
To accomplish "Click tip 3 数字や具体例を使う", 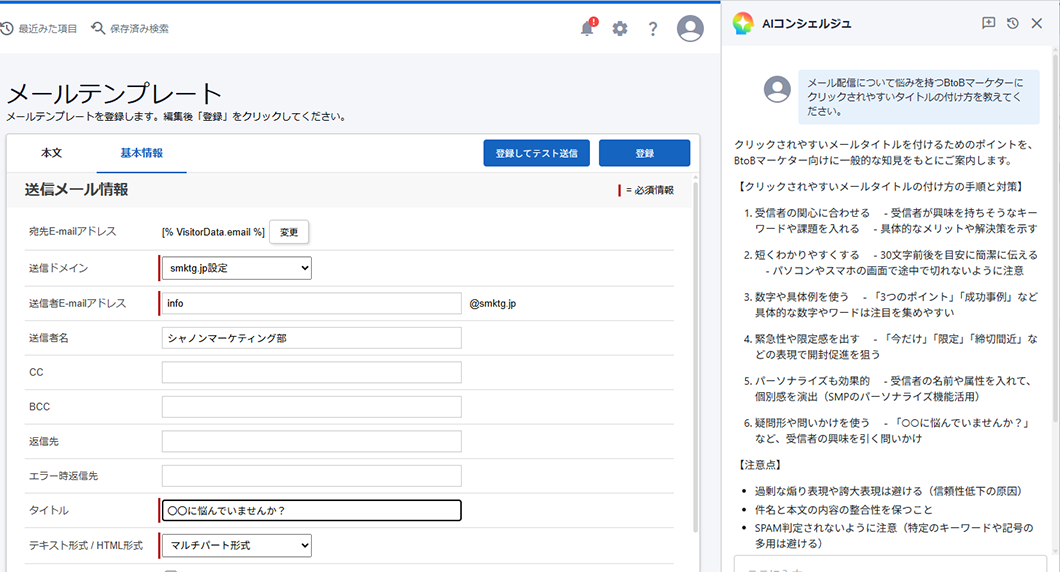I will 890,304.
